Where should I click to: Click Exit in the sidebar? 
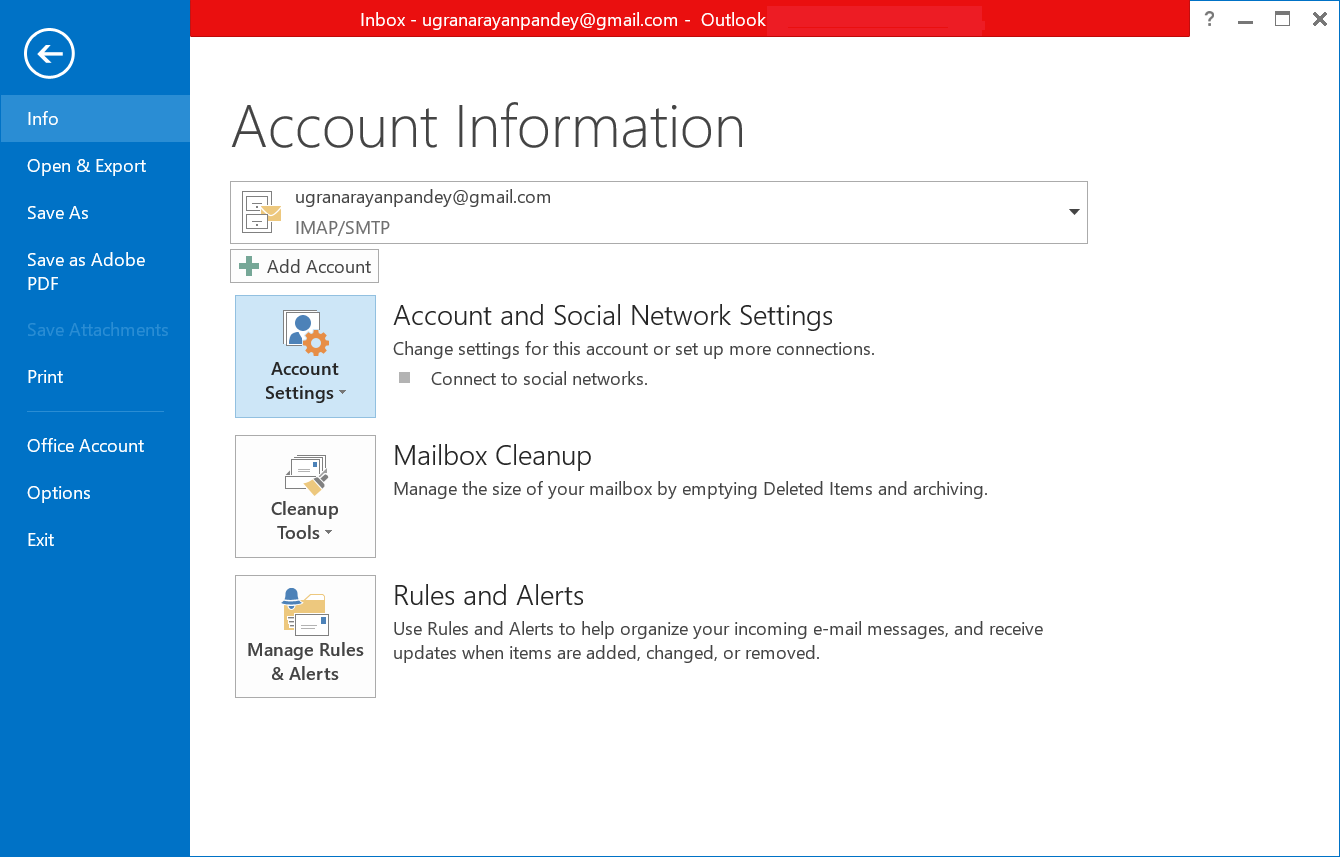point(95,540)
